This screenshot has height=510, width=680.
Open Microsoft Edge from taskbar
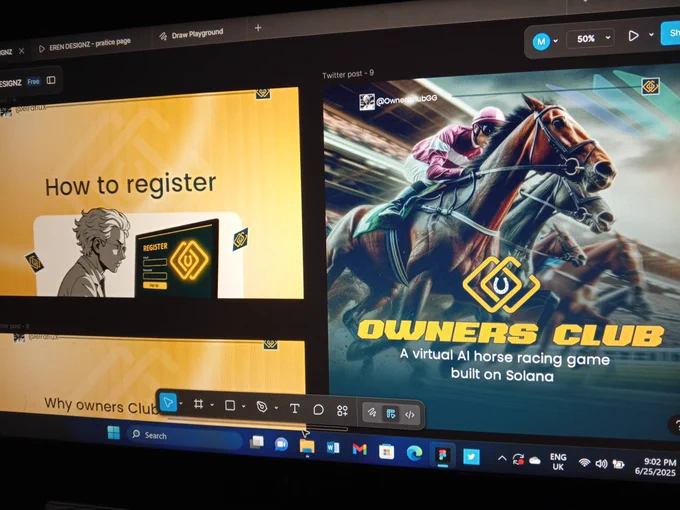click(414, 453)
